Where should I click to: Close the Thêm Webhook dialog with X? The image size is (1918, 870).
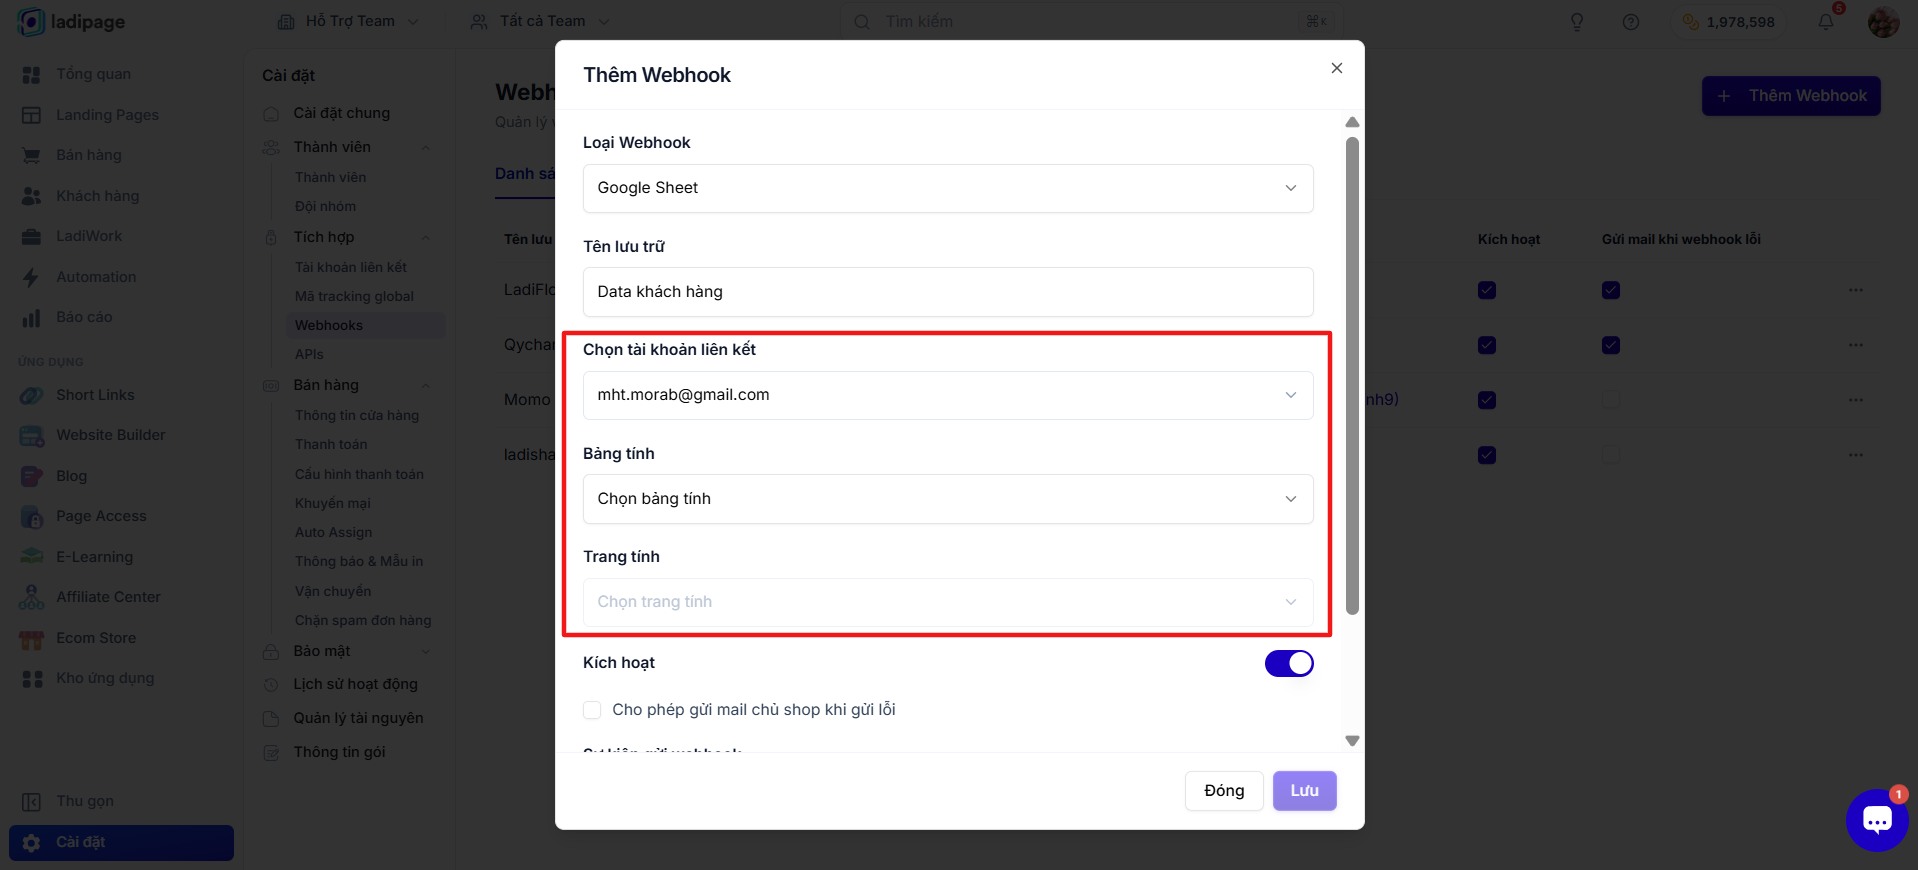pos(1337,68)
